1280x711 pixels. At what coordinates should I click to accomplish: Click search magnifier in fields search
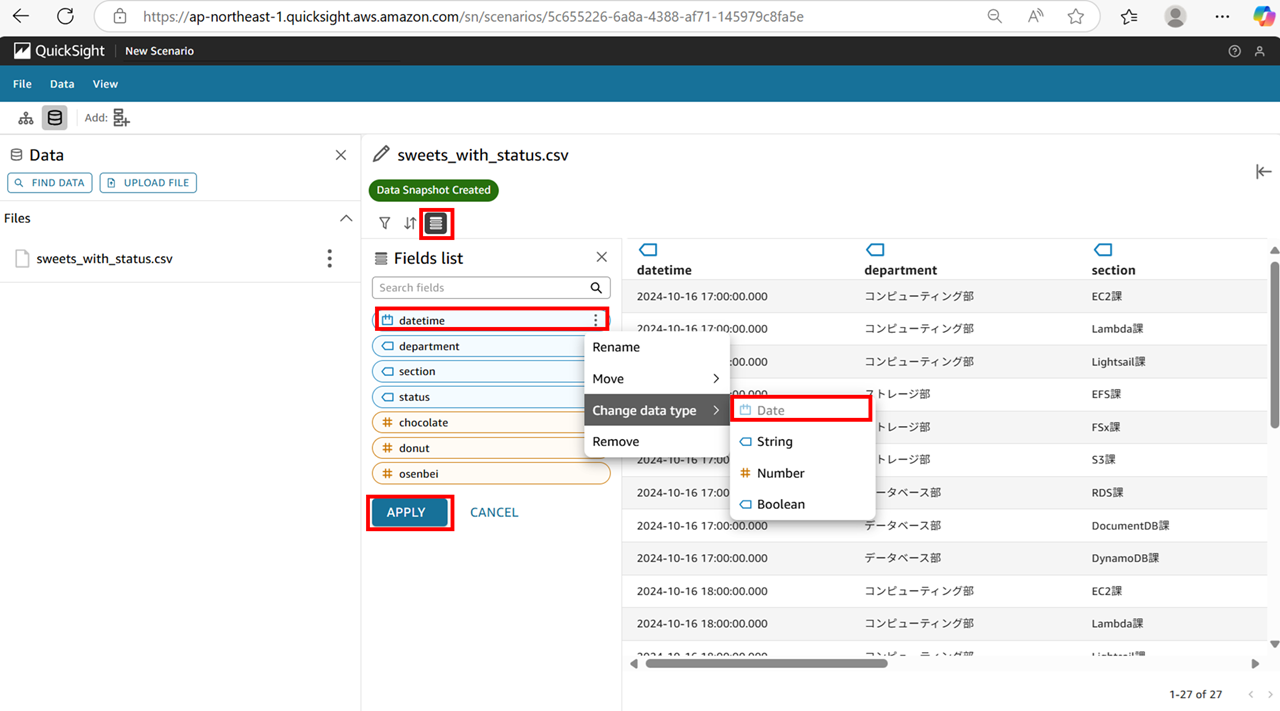(596, 288)
